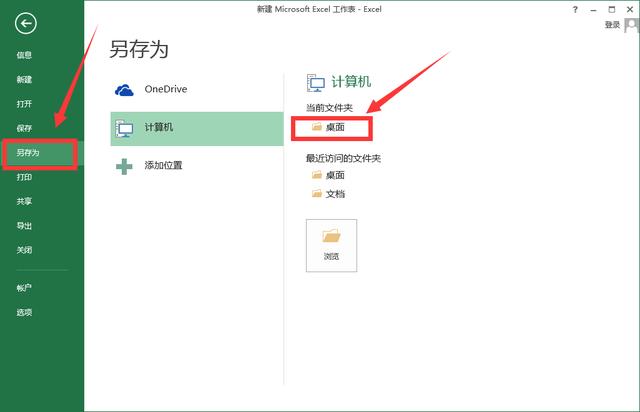Choose 保存 (Save) in the sidebar
Screen dimensions: 640x412
coord(24,128)
